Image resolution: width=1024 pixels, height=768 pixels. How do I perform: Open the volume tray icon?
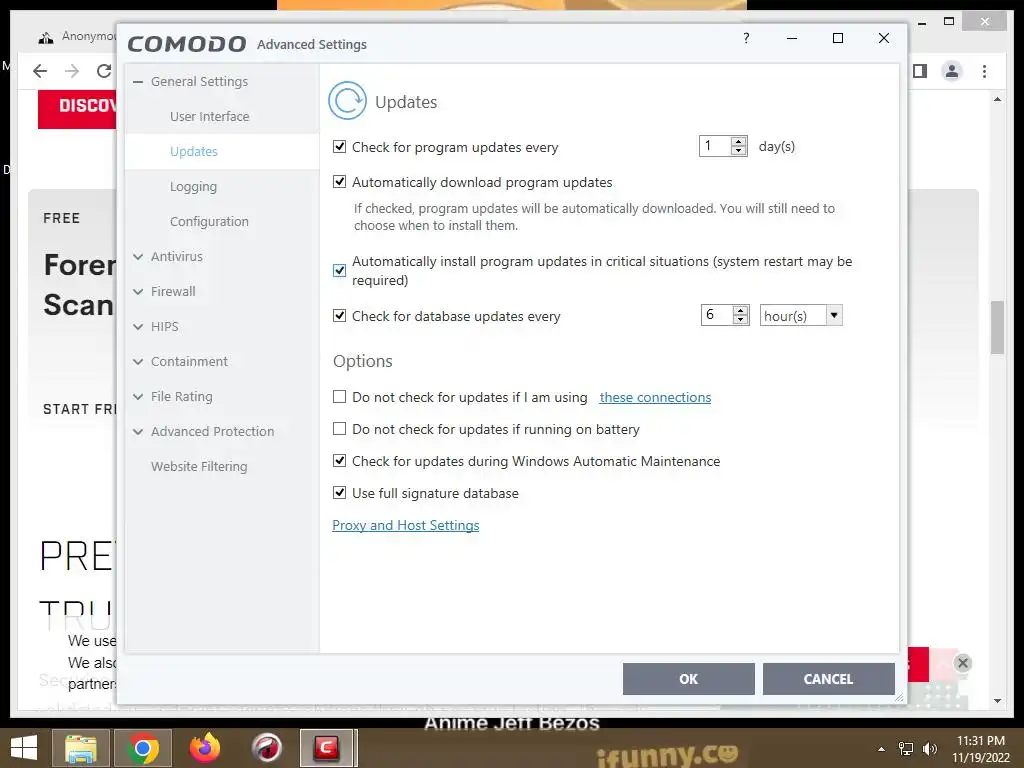point(929,749)
